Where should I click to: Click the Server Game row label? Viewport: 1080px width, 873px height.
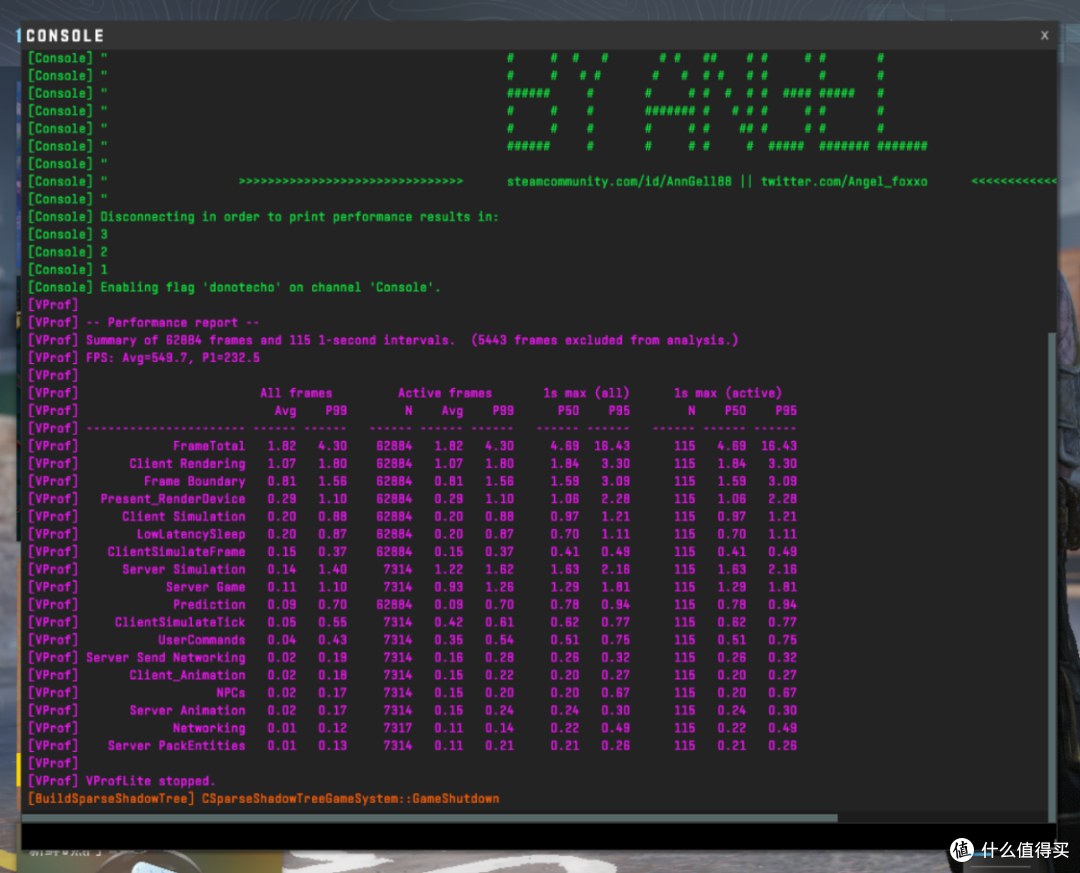click(x=205, y=587)
